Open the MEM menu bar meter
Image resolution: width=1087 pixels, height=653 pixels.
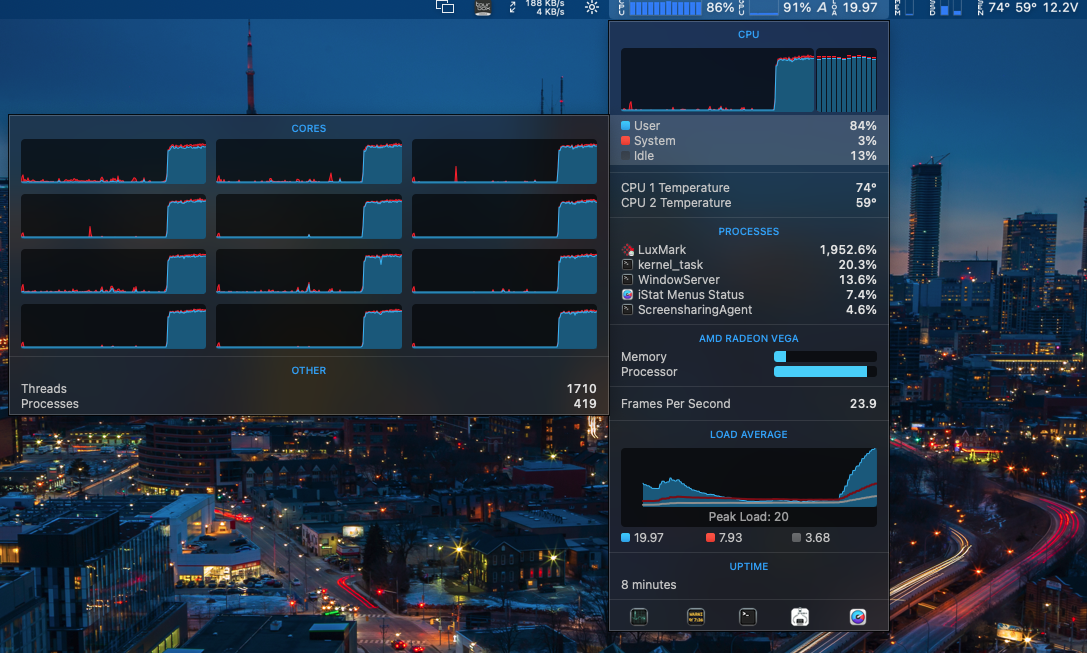coord(904,8)
